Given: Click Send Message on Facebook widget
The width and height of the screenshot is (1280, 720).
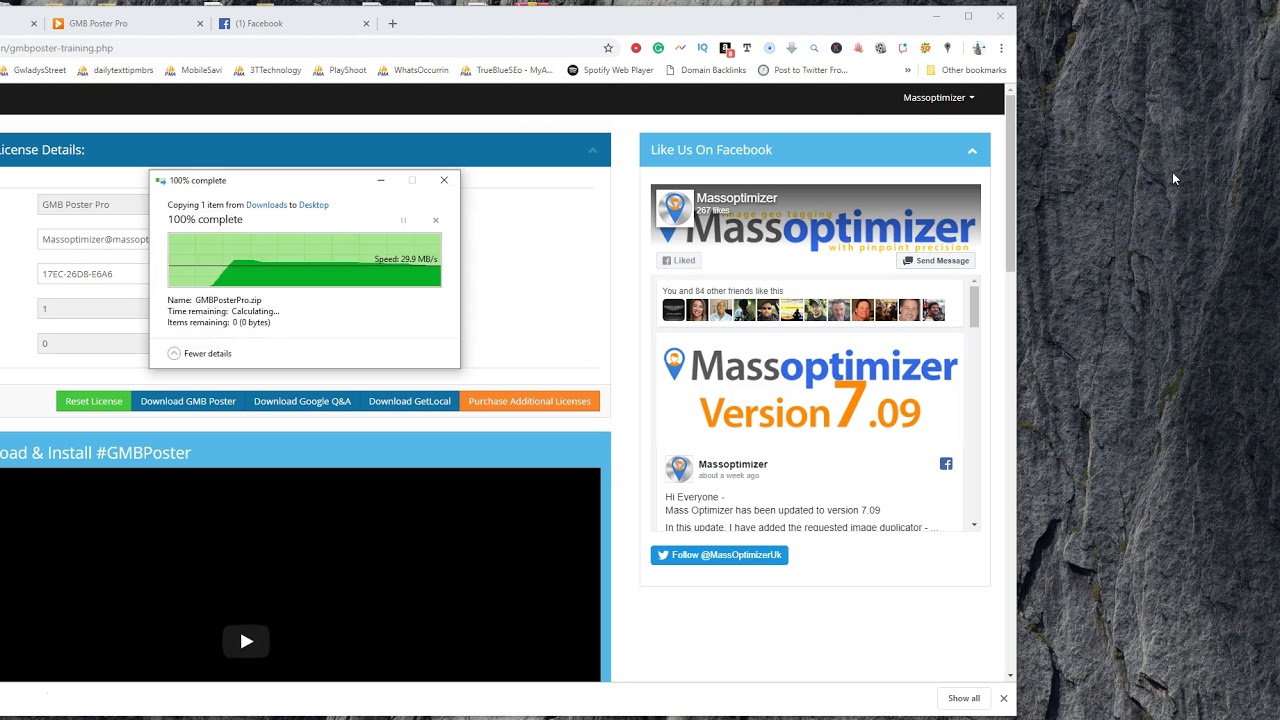Looking at the screenshot, I should coord(936,261).
